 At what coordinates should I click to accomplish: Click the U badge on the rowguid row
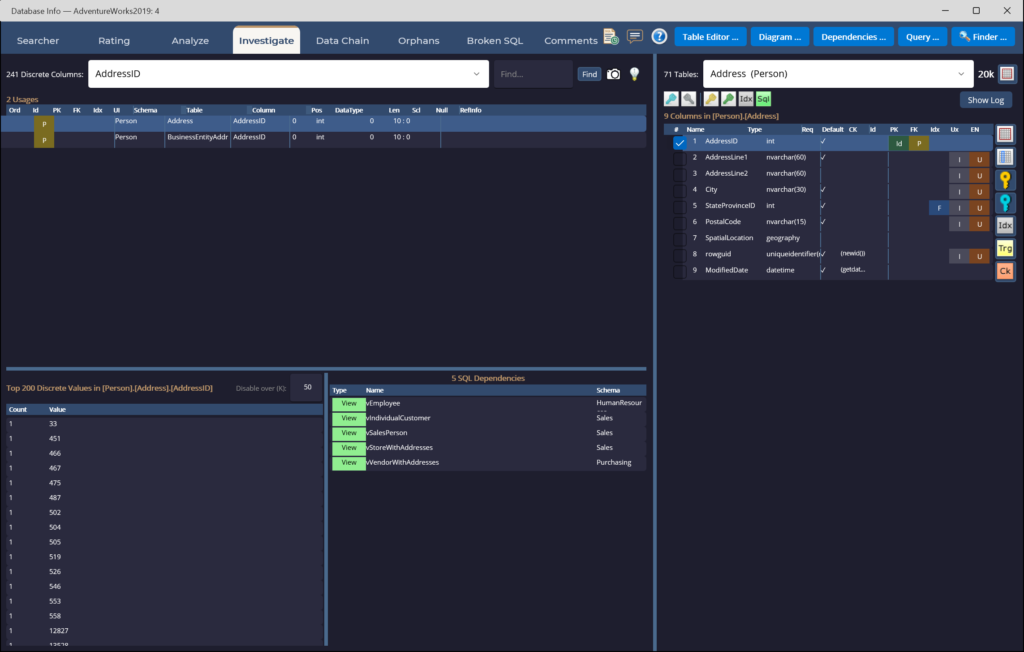coord(980,256)
